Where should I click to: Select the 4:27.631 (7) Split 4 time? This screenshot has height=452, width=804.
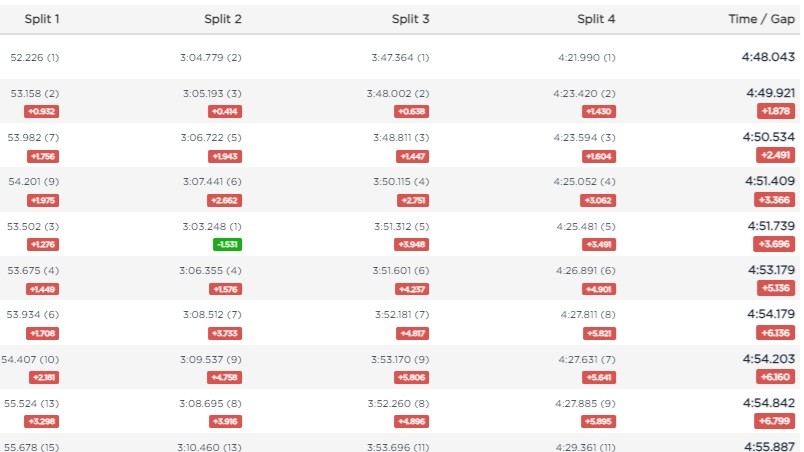click(x=587, y=359)
